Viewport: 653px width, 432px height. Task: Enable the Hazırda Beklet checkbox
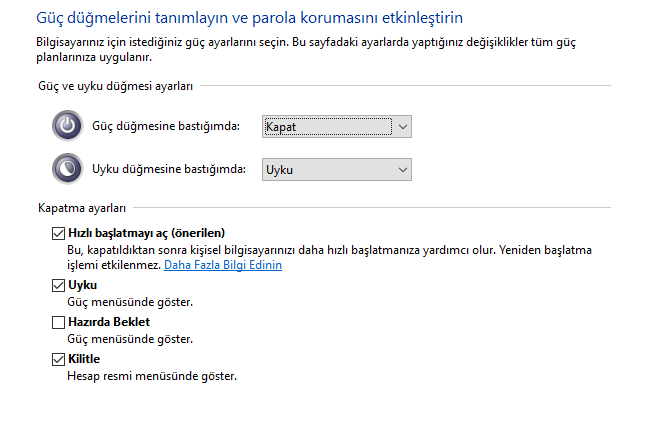tap(57, 323)
